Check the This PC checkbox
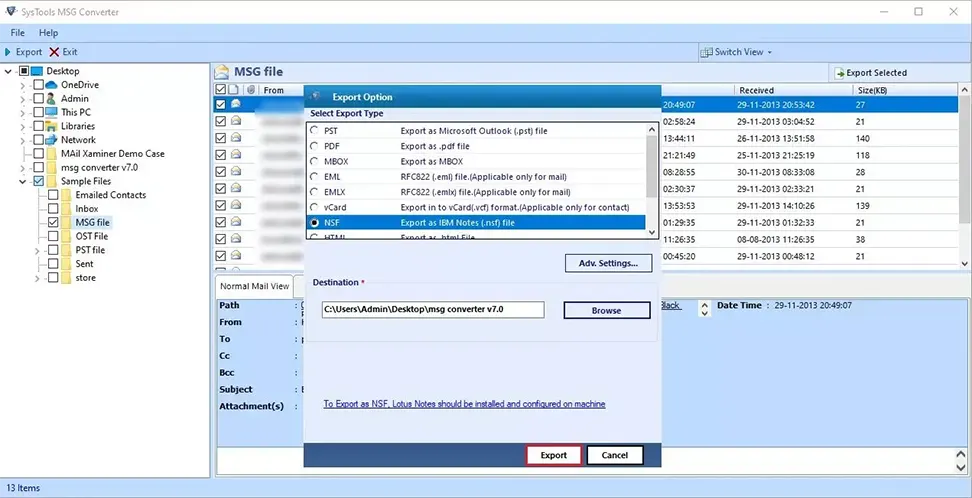The width and height of the screenshot is (972, 498). pyautogui.click(x=38, y=112)
